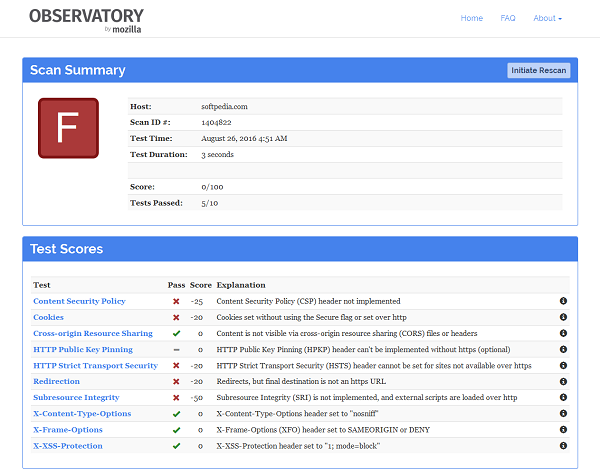Open the FAQ page
Viewport: 600px width, 476px height.
point(508,18)
